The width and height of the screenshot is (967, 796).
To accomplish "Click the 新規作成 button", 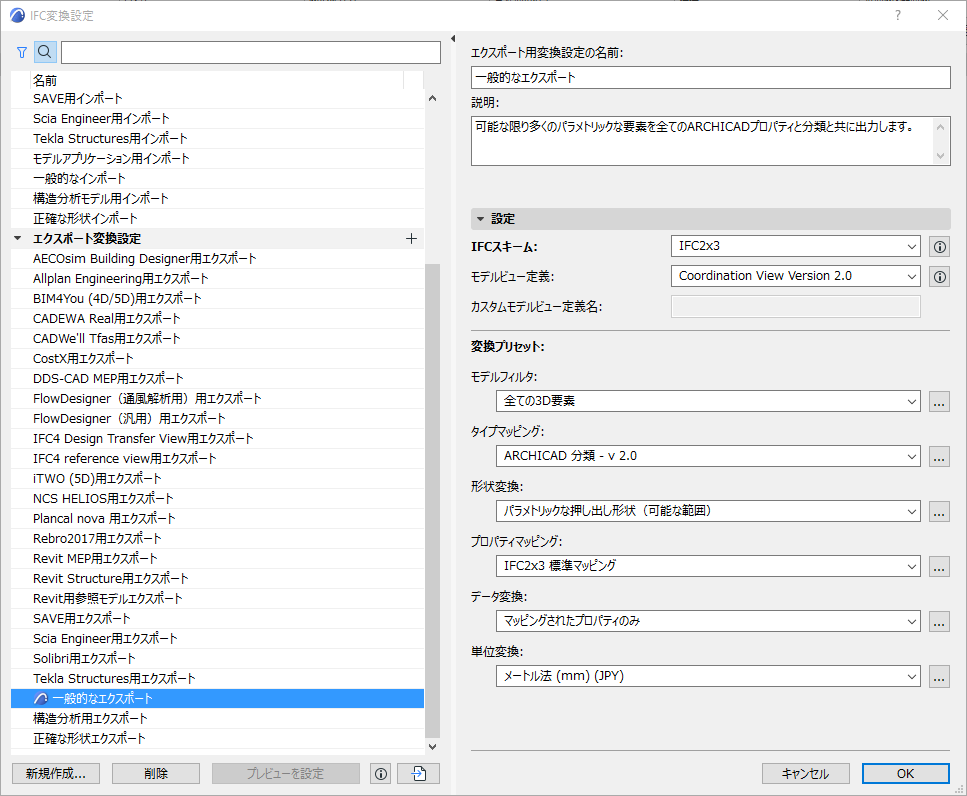I will 55,773.
